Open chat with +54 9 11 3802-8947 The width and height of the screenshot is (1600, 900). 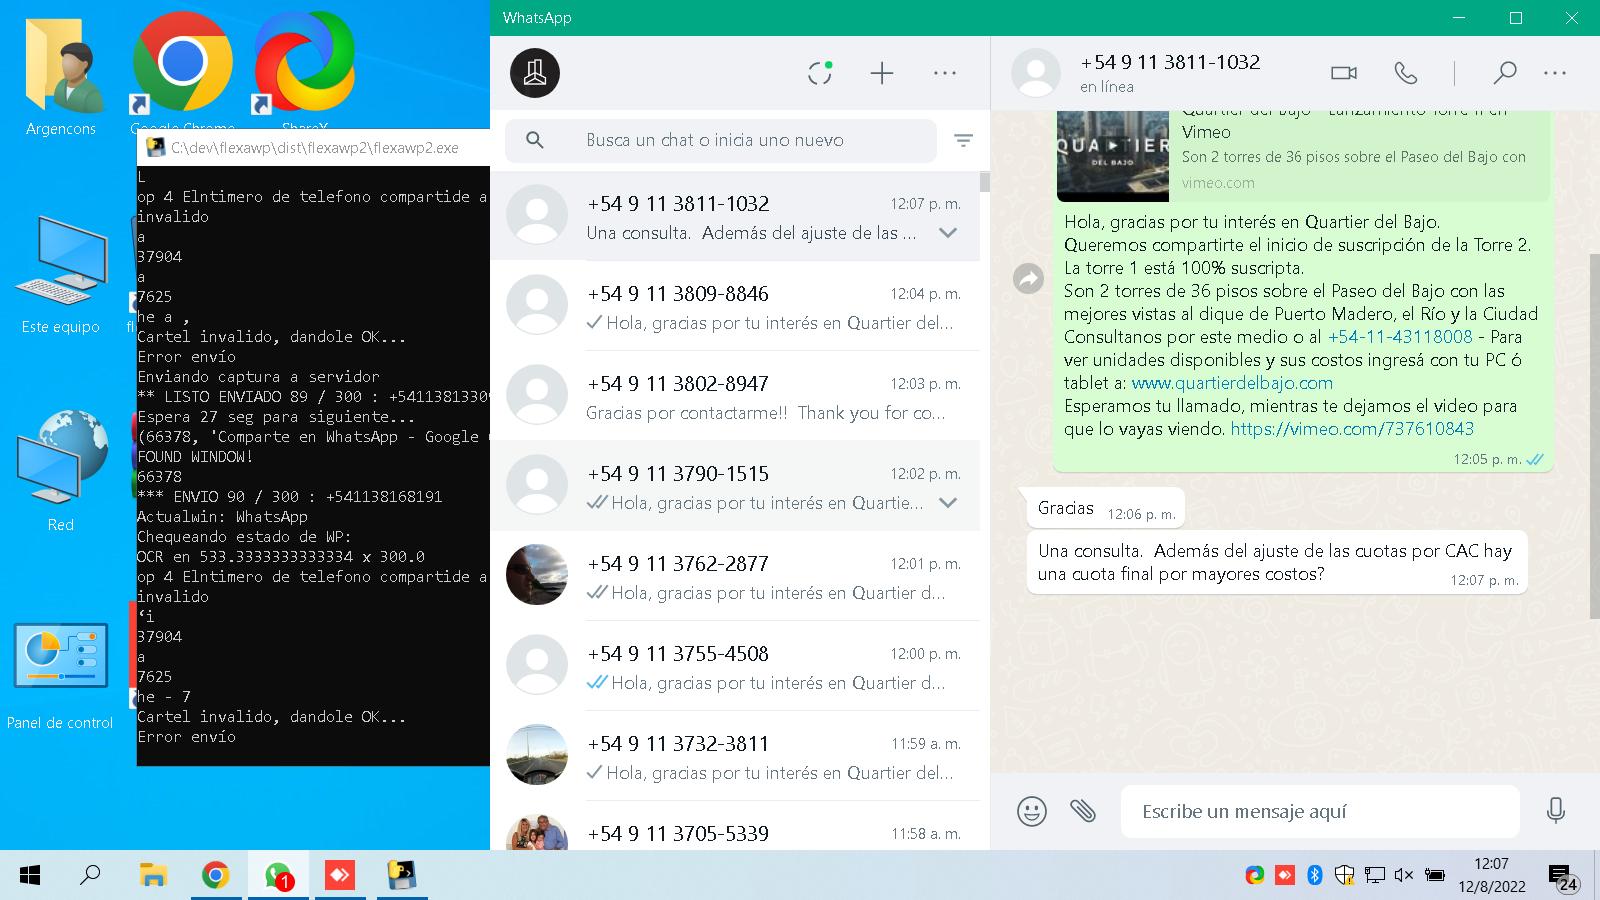(735, 396)
